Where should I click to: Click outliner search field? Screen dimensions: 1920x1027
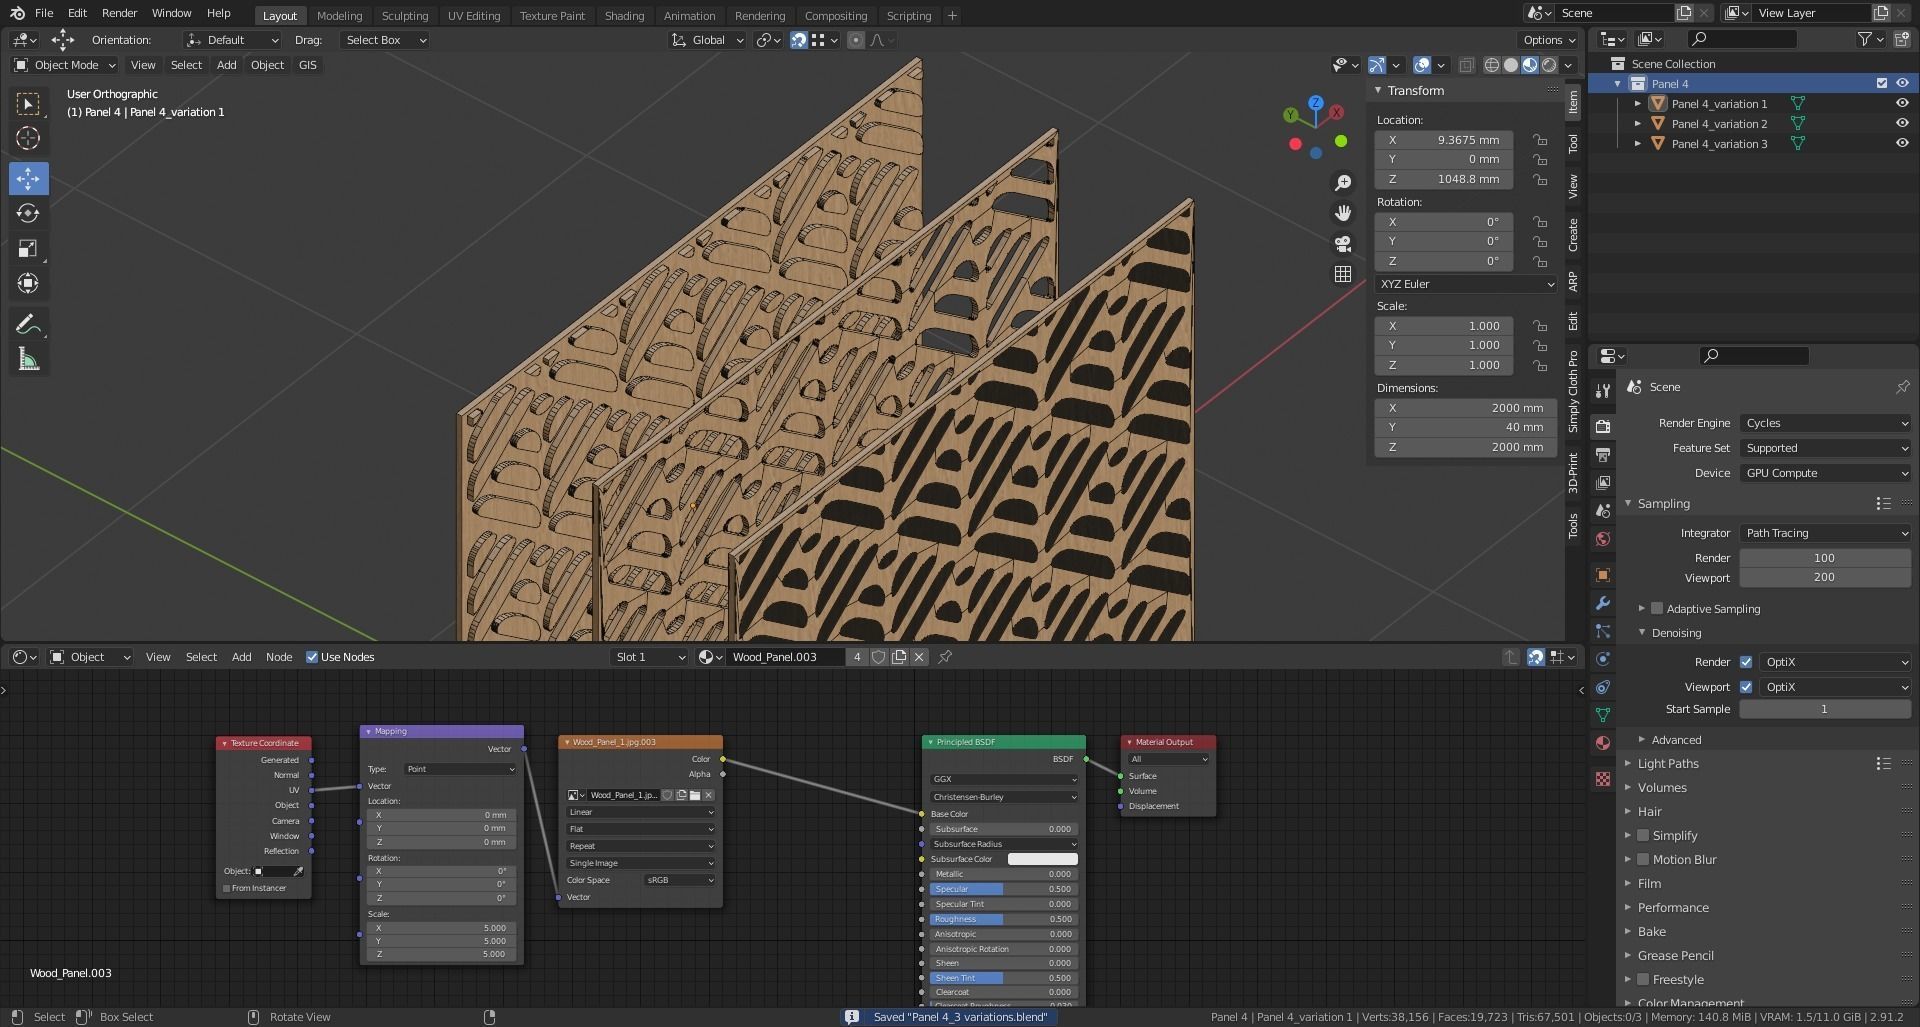click(1742, 39)
